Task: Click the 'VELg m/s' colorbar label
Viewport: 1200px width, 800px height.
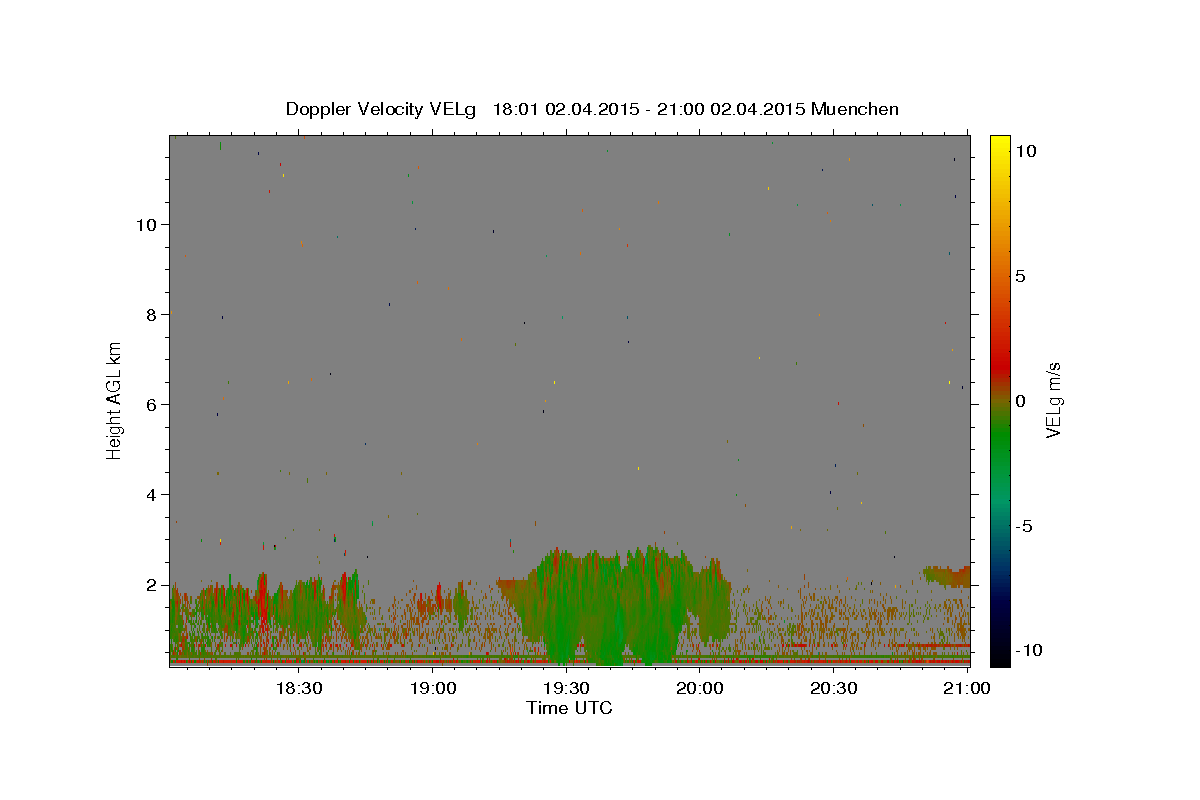Action: click(x=1053, y=399)
